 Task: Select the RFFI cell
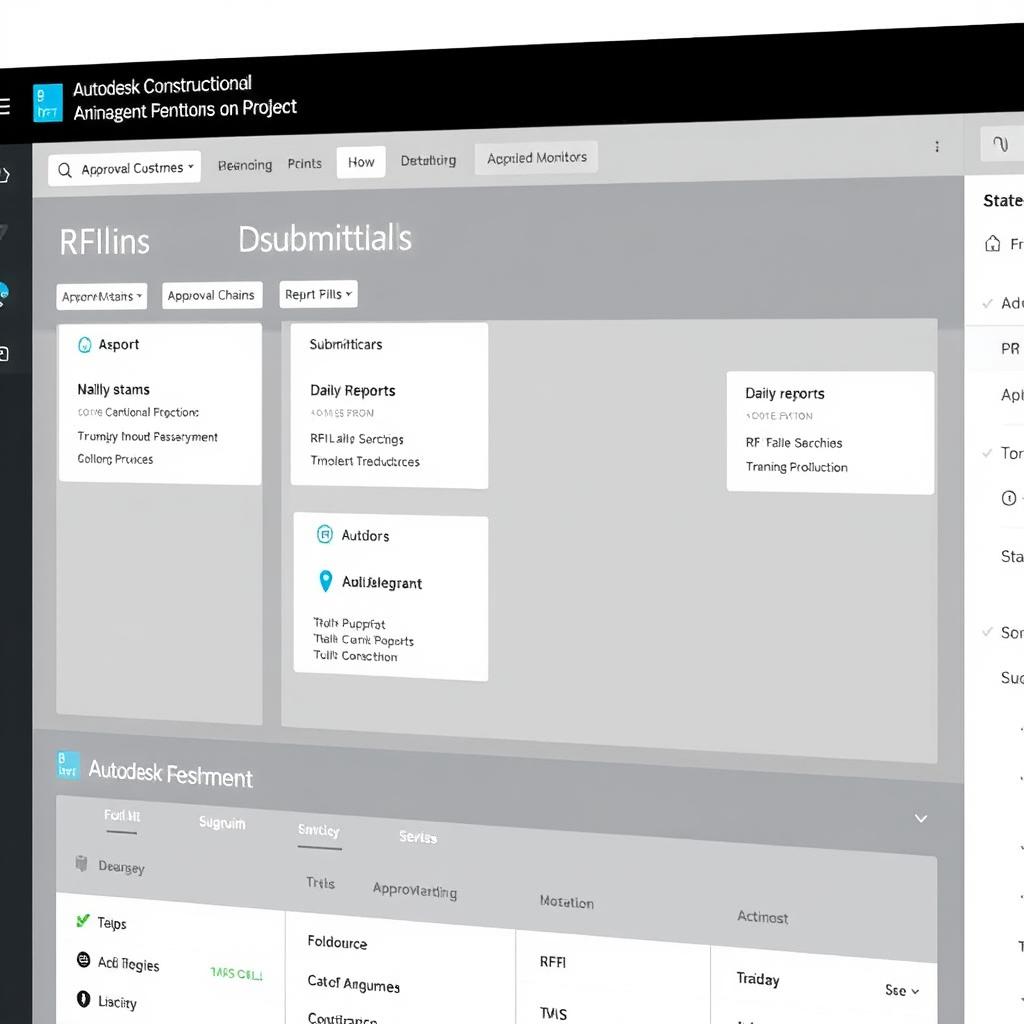point(553,962)
